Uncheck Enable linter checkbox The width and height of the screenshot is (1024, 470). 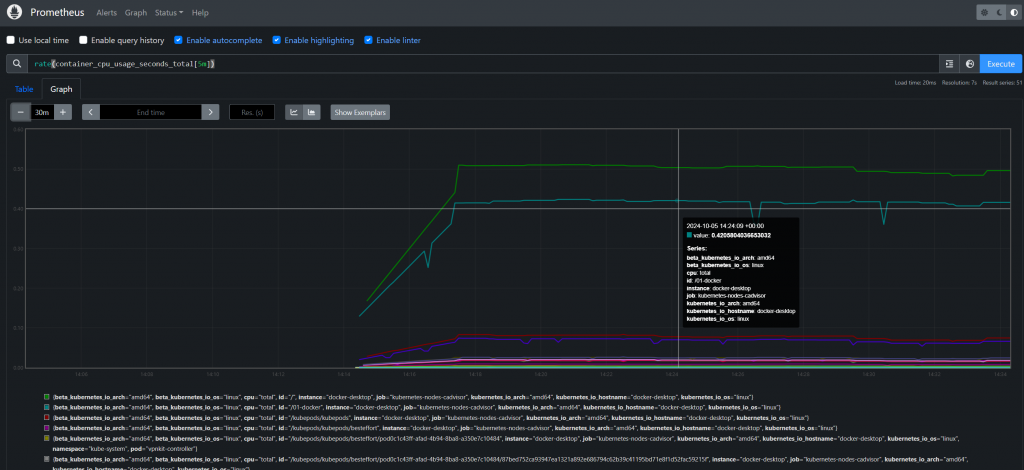pos(368,40)
